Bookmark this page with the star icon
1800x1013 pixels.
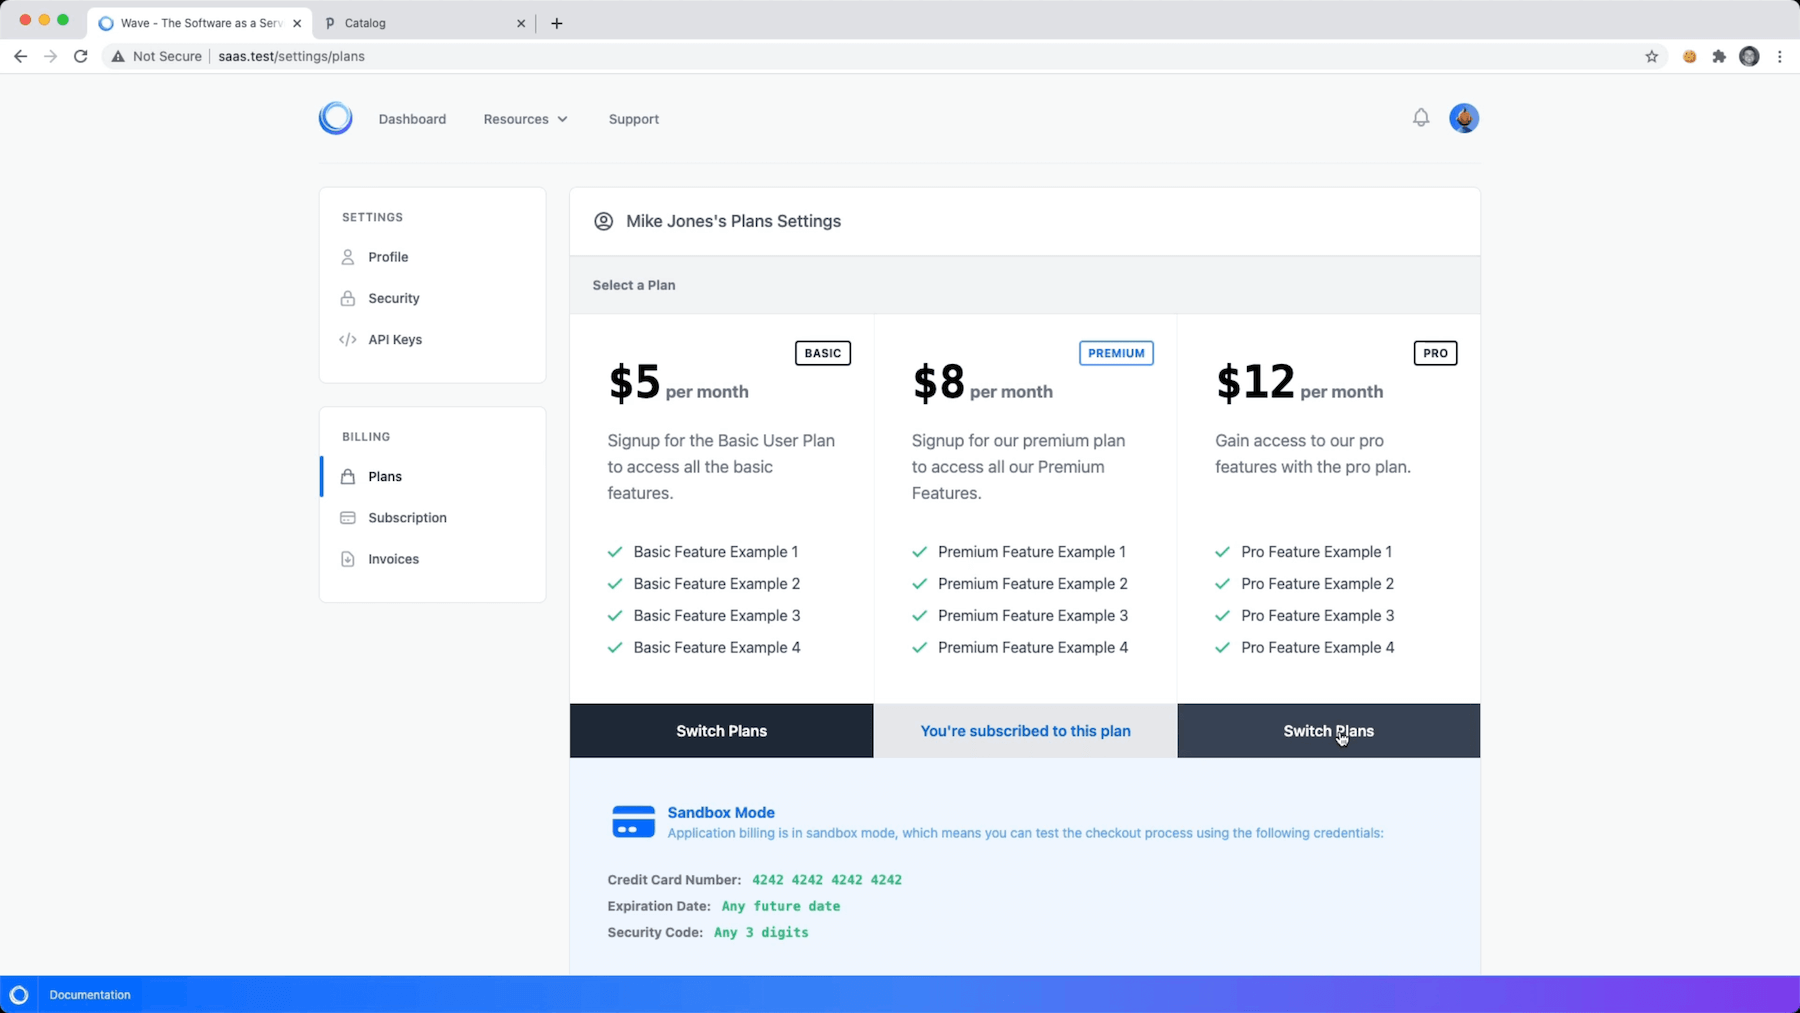pyautogui.click(x=1652, y=56)
